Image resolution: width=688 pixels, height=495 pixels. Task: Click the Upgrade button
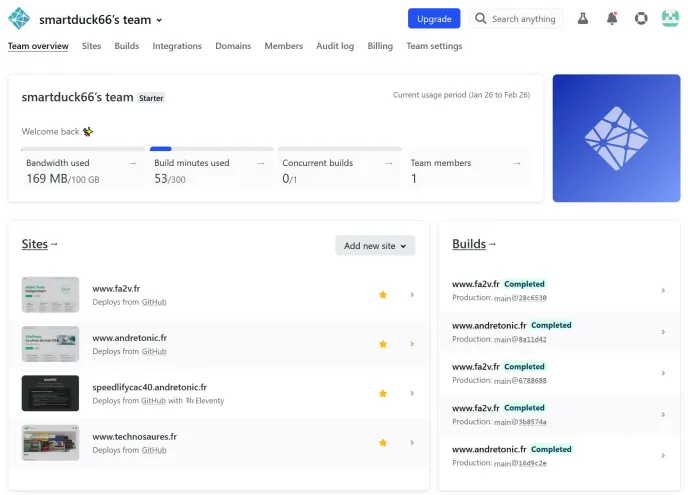click(434, 18)
